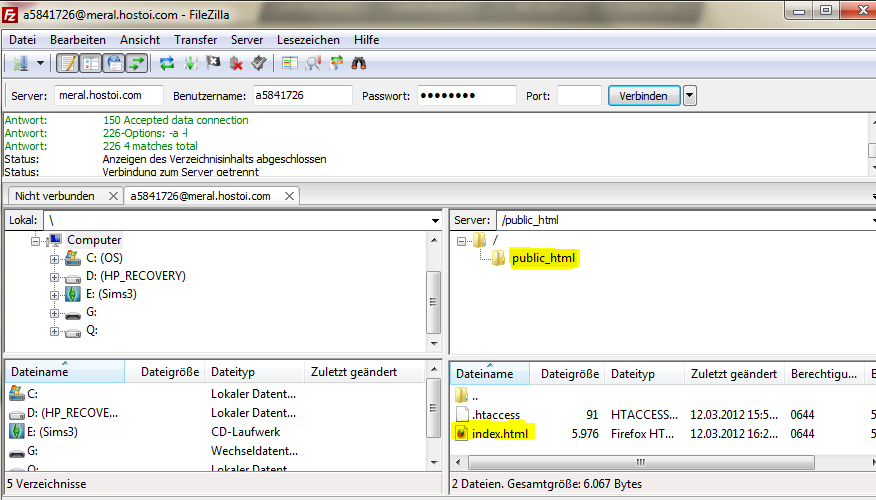The height and width of the screenshot is (500, 876).
Task: Expand the C: (OS) drive node
Action: 54,259
